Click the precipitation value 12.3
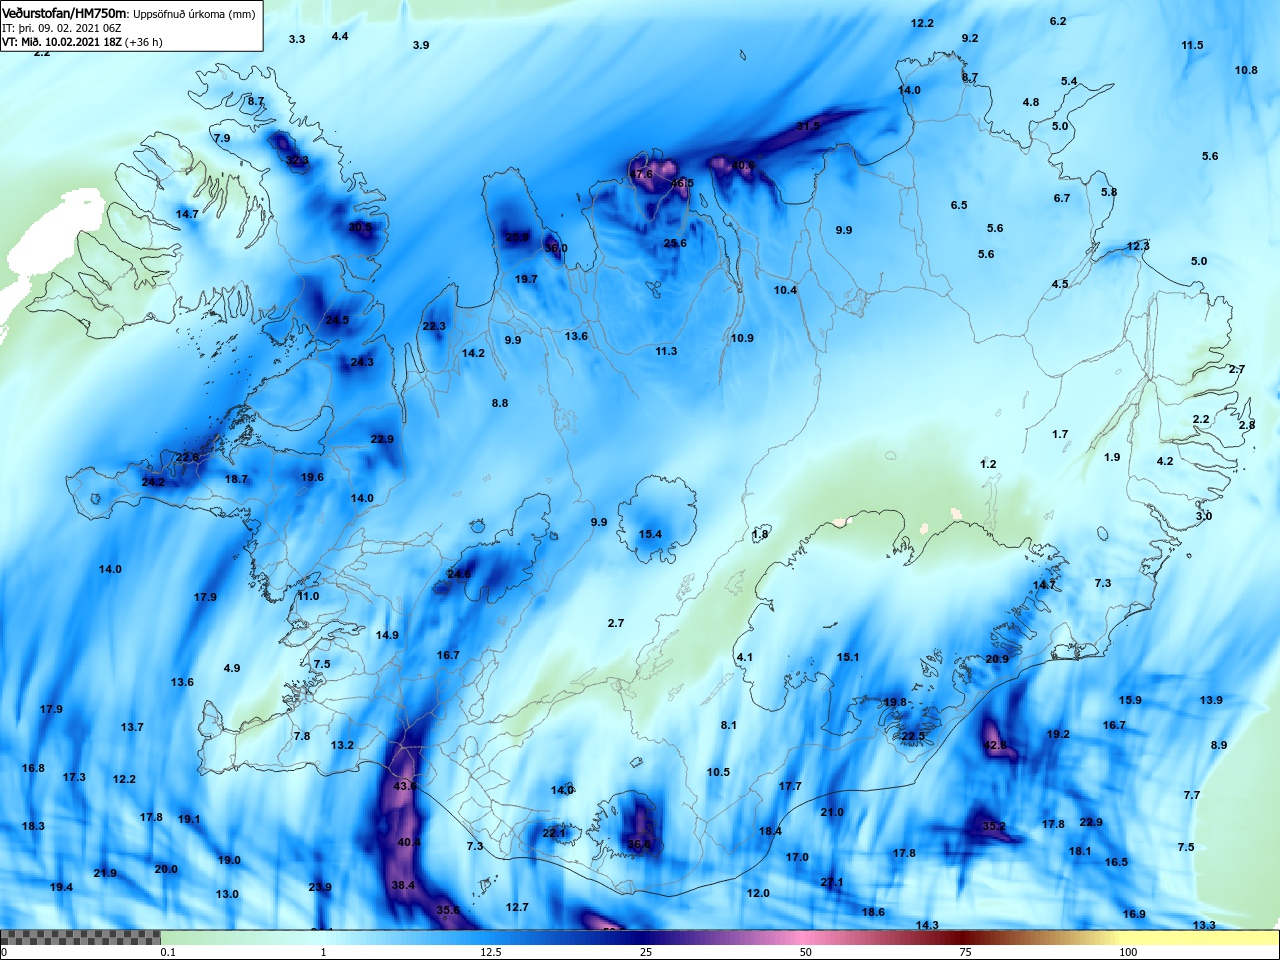 click(1138, 246)
